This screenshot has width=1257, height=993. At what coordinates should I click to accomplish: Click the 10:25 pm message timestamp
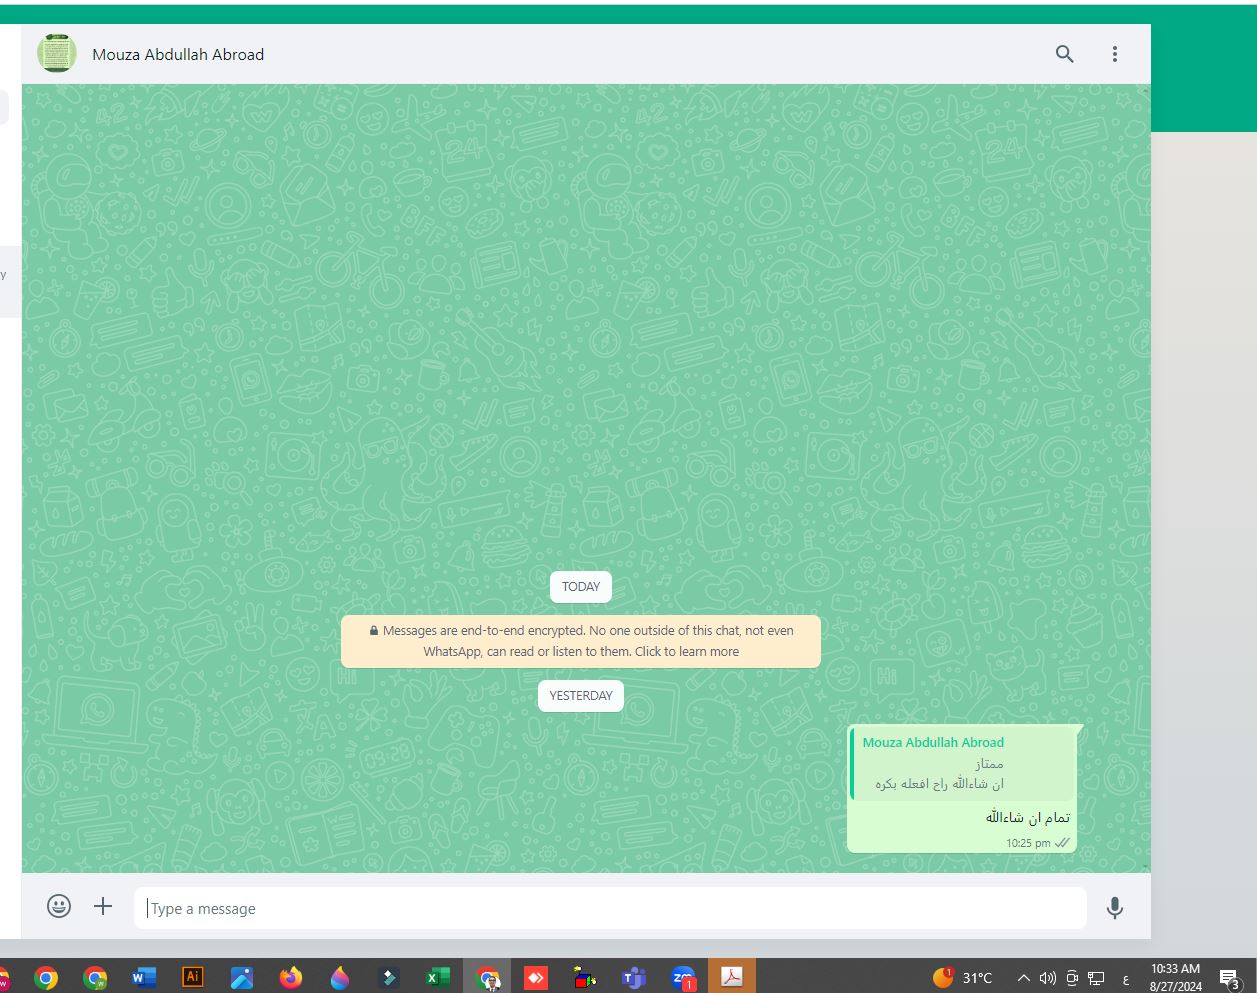1028,843
